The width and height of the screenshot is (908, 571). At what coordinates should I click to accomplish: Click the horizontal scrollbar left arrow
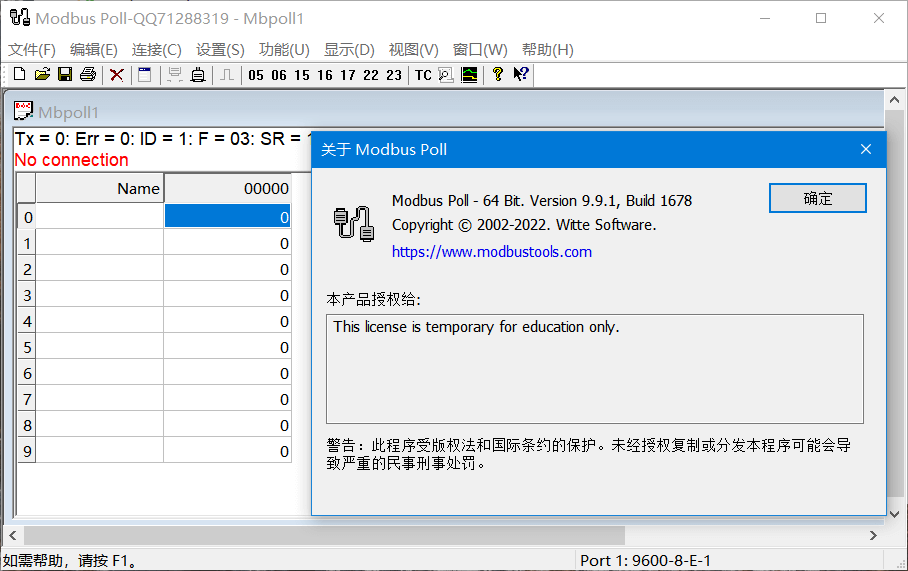(13, 536)
